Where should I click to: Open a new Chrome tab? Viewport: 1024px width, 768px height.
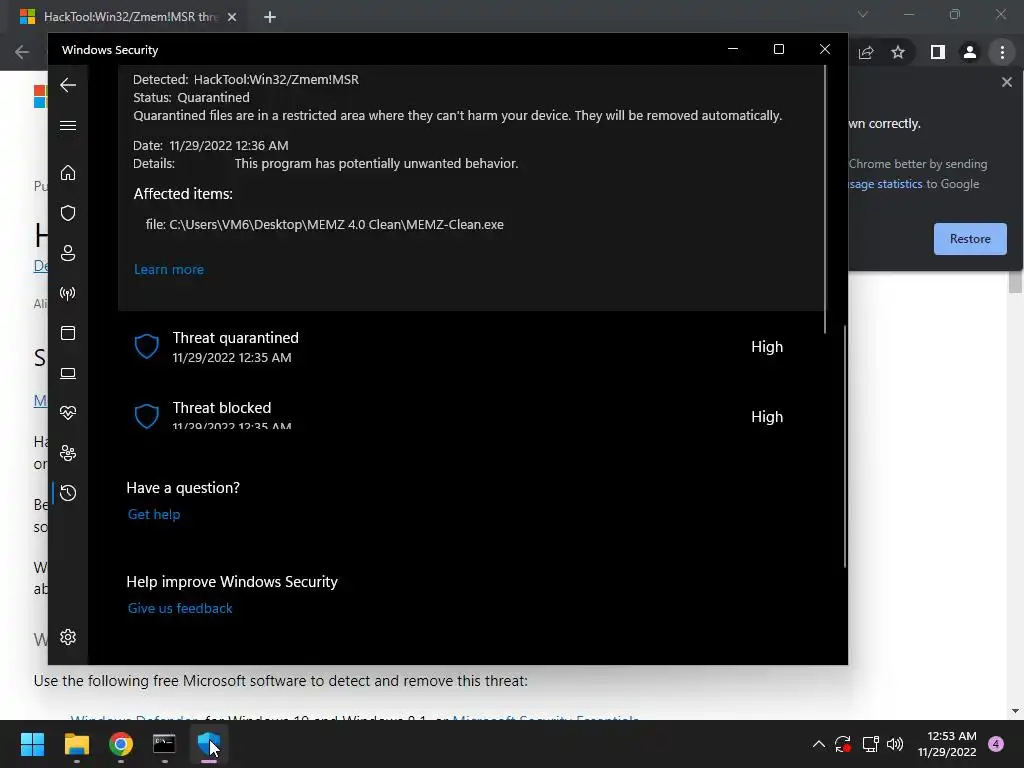[270, 17]
